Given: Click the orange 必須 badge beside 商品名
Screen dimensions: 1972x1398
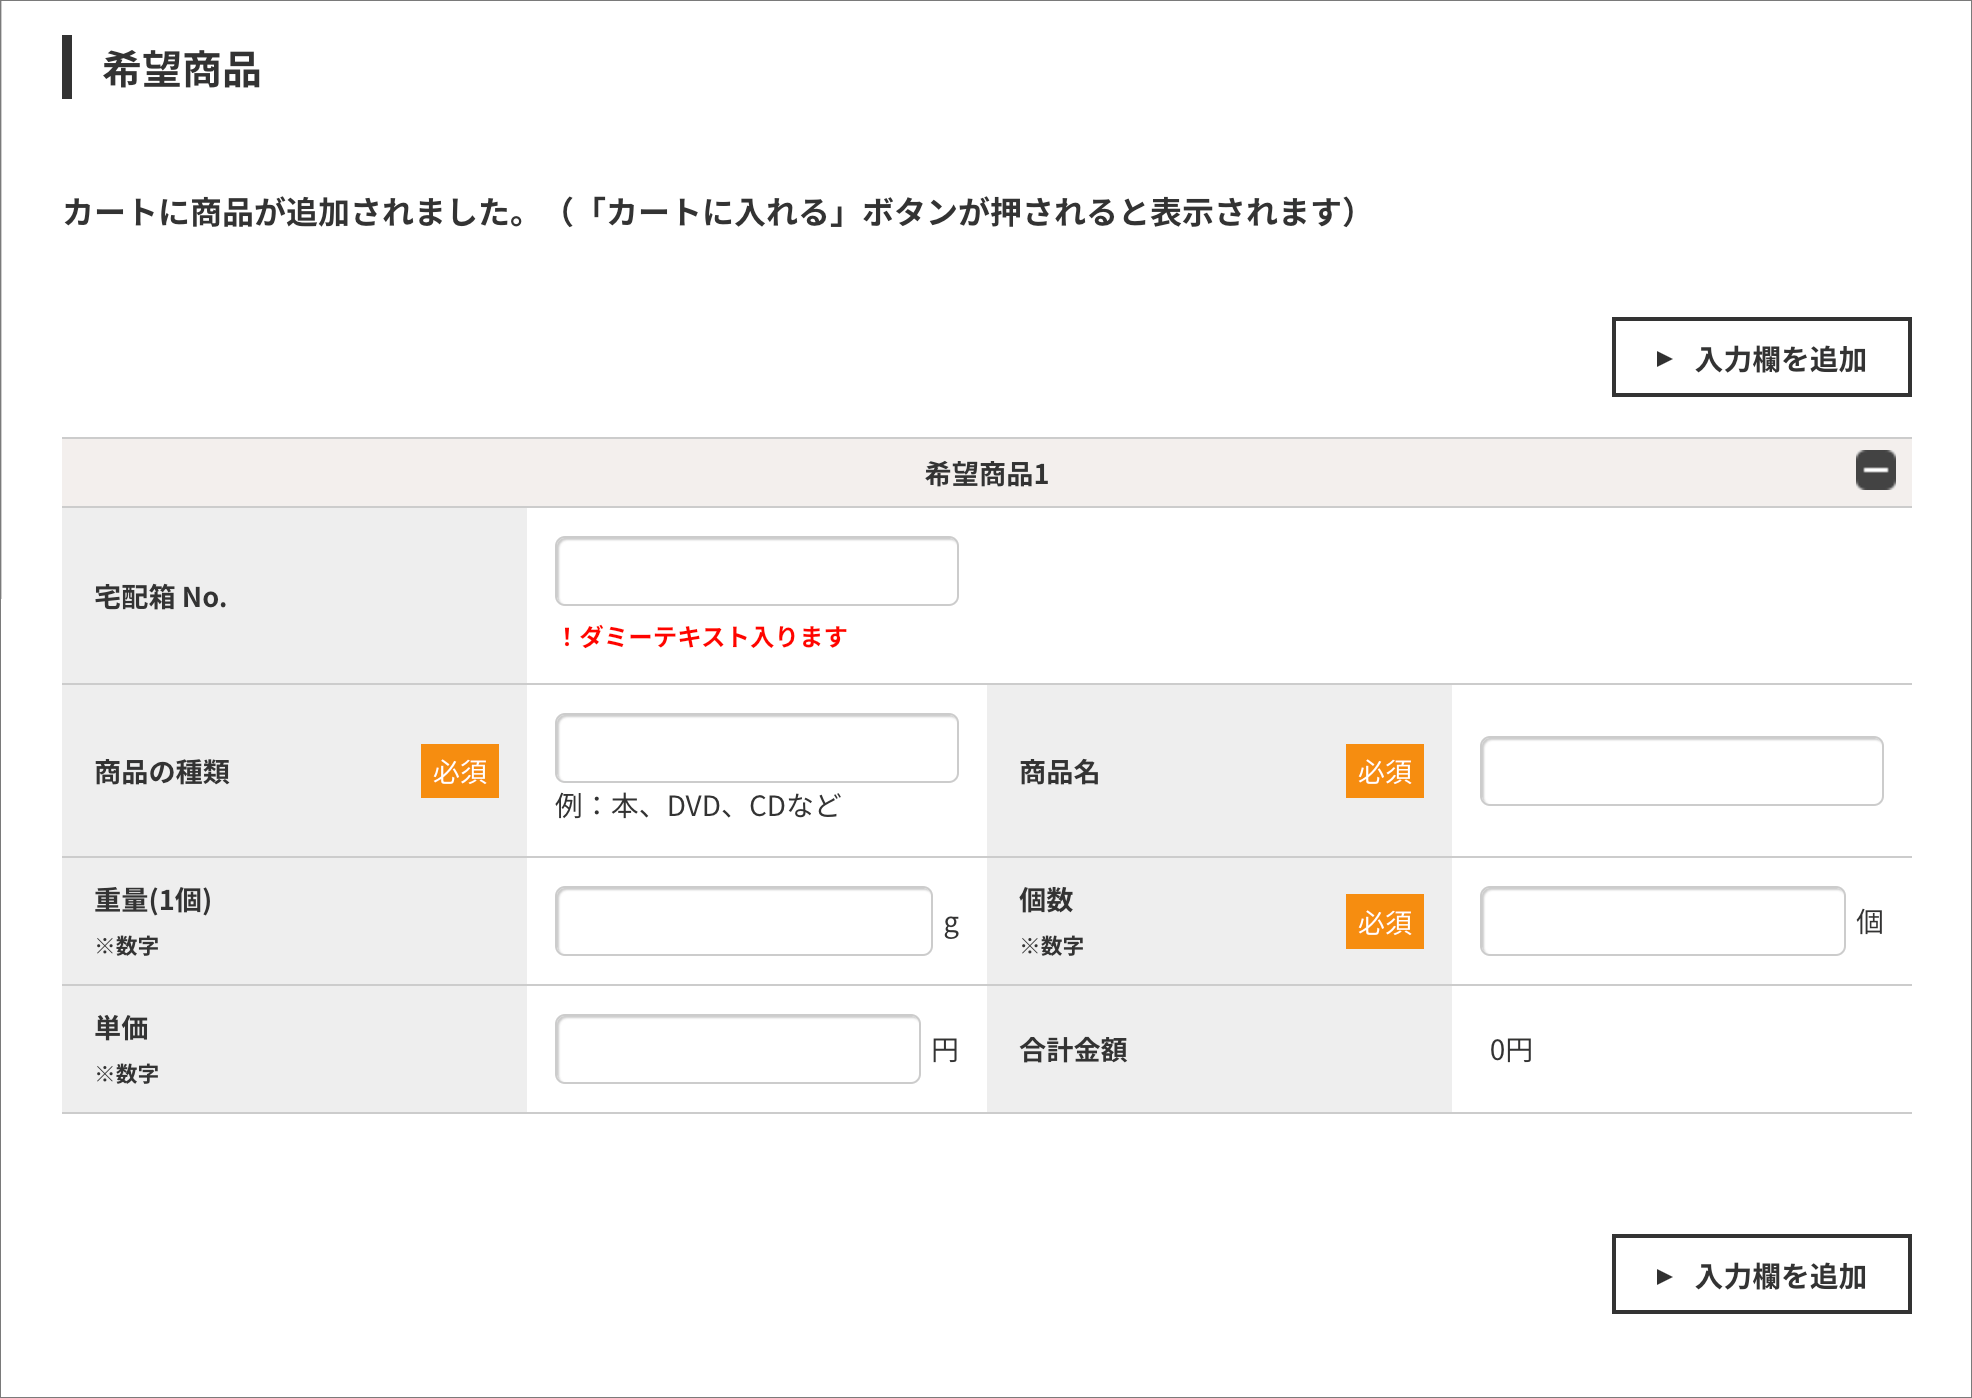Looking at the screenshot, I should point(1384,771).
